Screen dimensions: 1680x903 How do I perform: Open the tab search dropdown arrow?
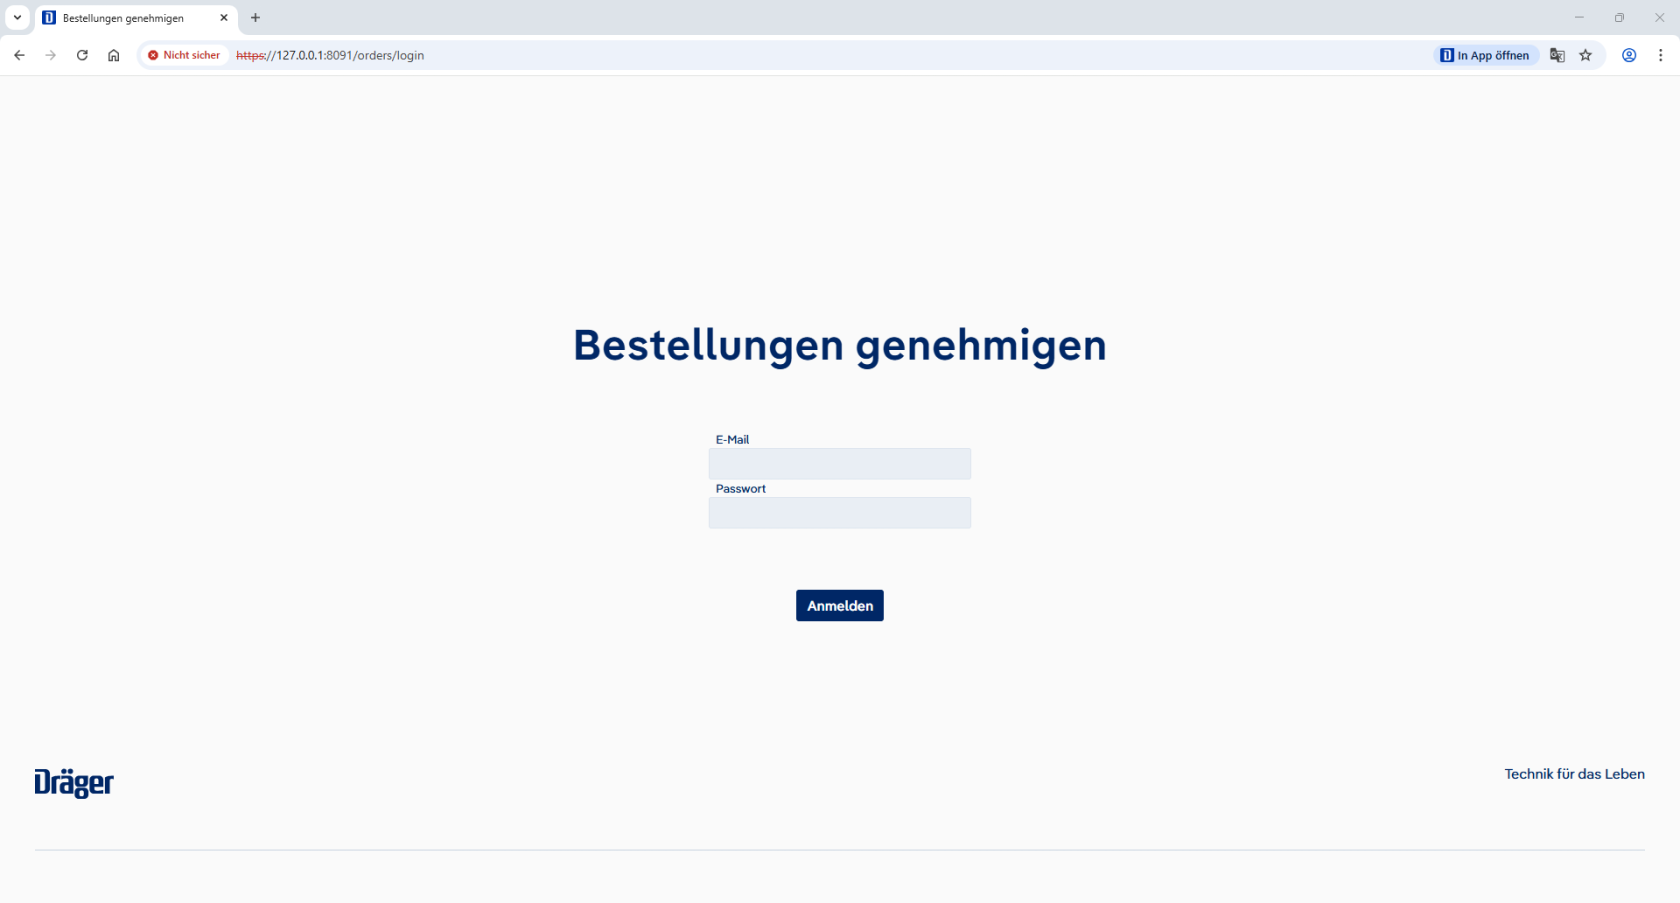(17, 17)
